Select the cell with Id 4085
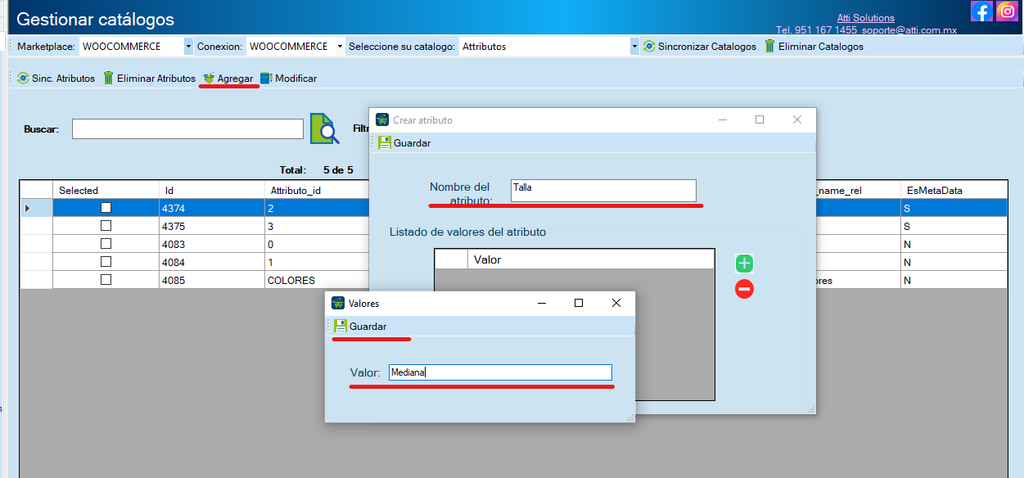Viewport: 1024px width, 478px height. pos(211,279)
